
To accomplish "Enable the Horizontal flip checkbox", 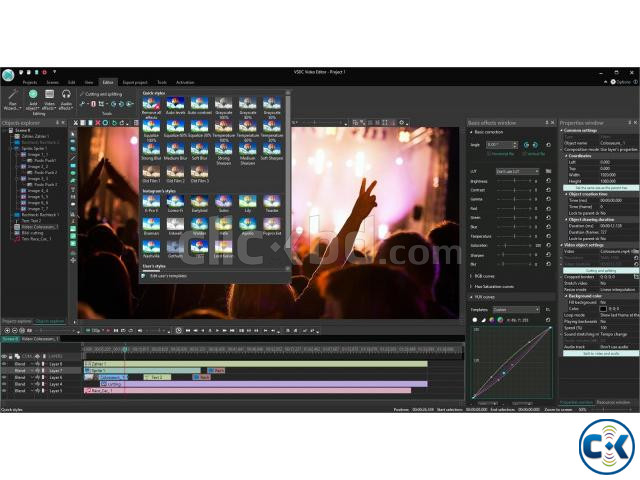I will (x=489, y=154).
